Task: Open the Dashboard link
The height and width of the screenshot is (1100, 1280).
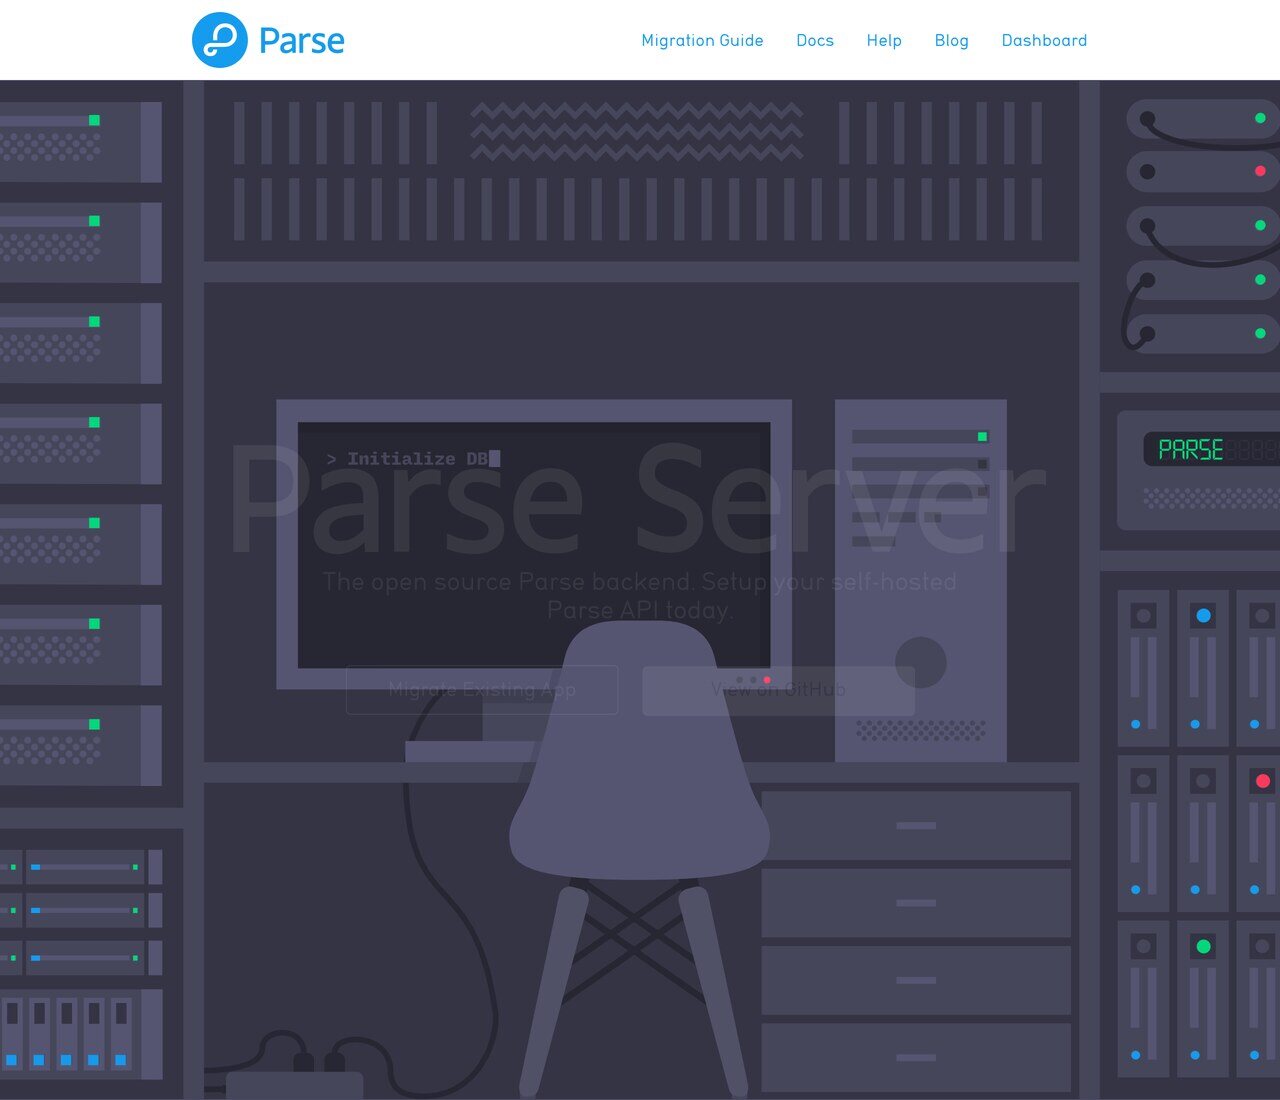Action: pos(1044,40)
